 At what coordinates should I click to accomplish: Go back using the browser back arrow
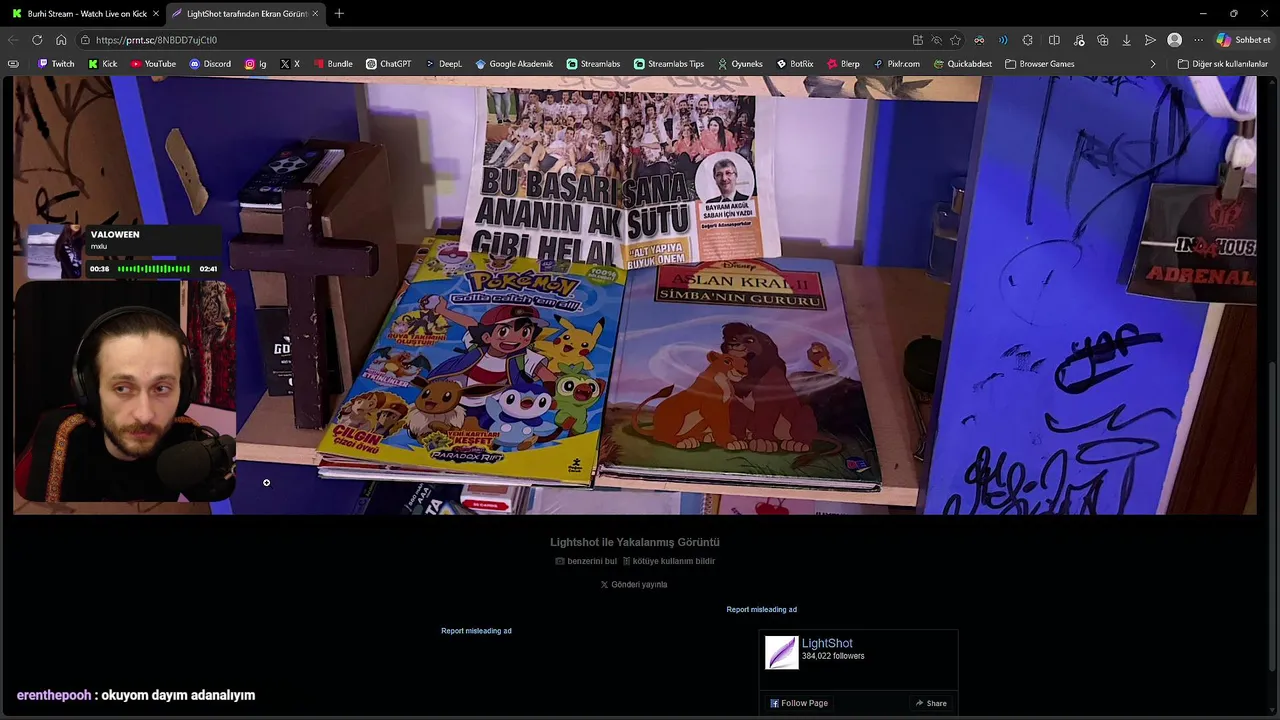click(13, 40)
